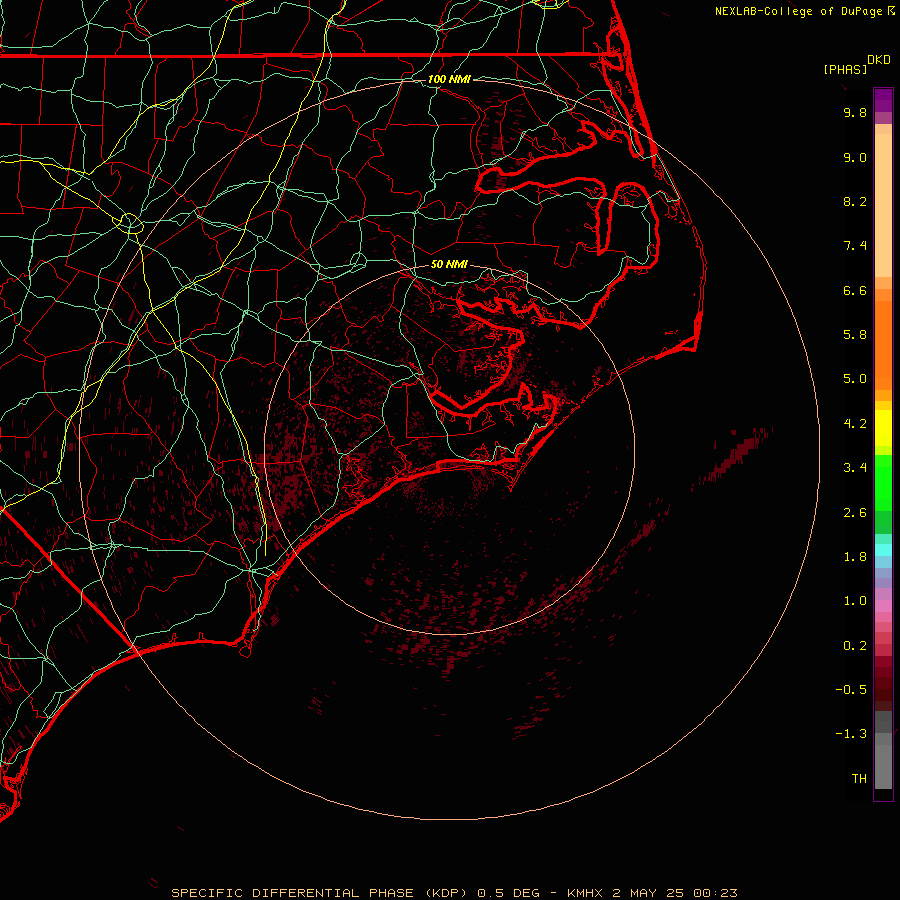Click the 1.0 scale value
This screenshot has height=900, width=900.
pyautogui.click(x=855, y=601)
